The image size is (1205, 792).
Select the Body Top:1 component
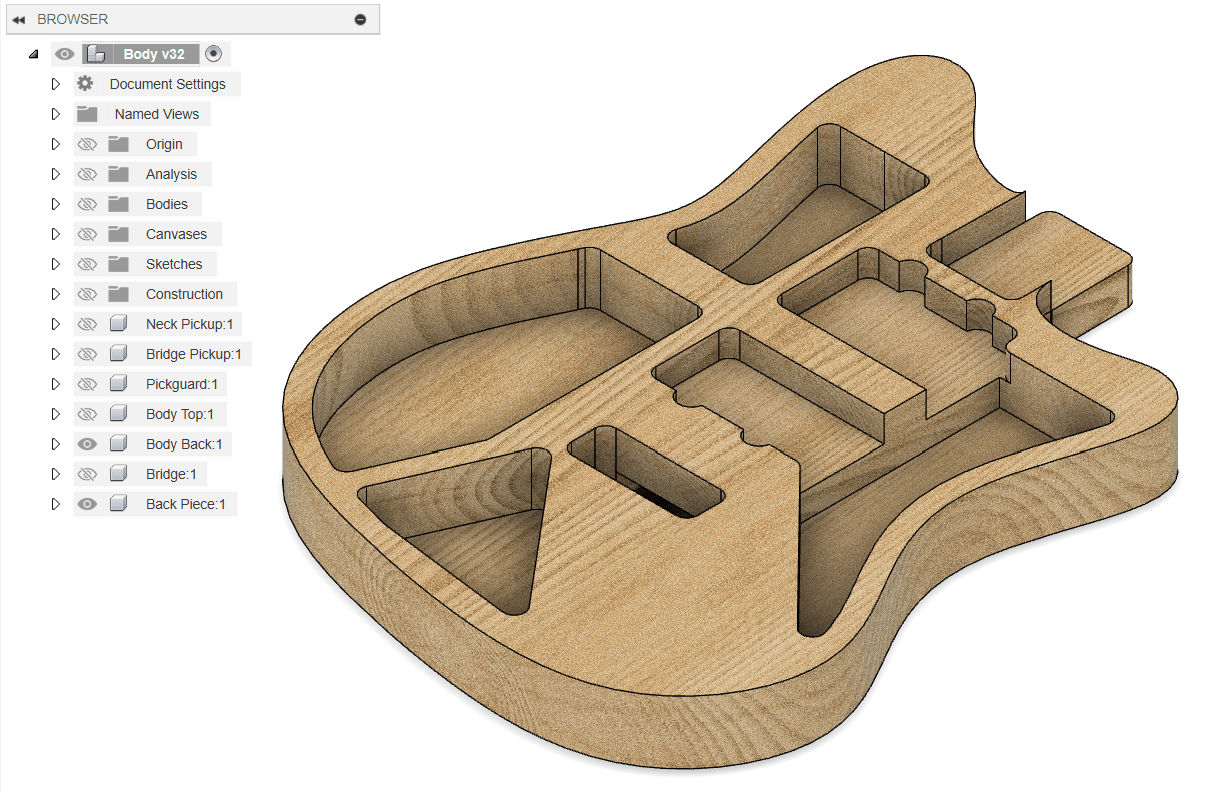click(186, 414)
